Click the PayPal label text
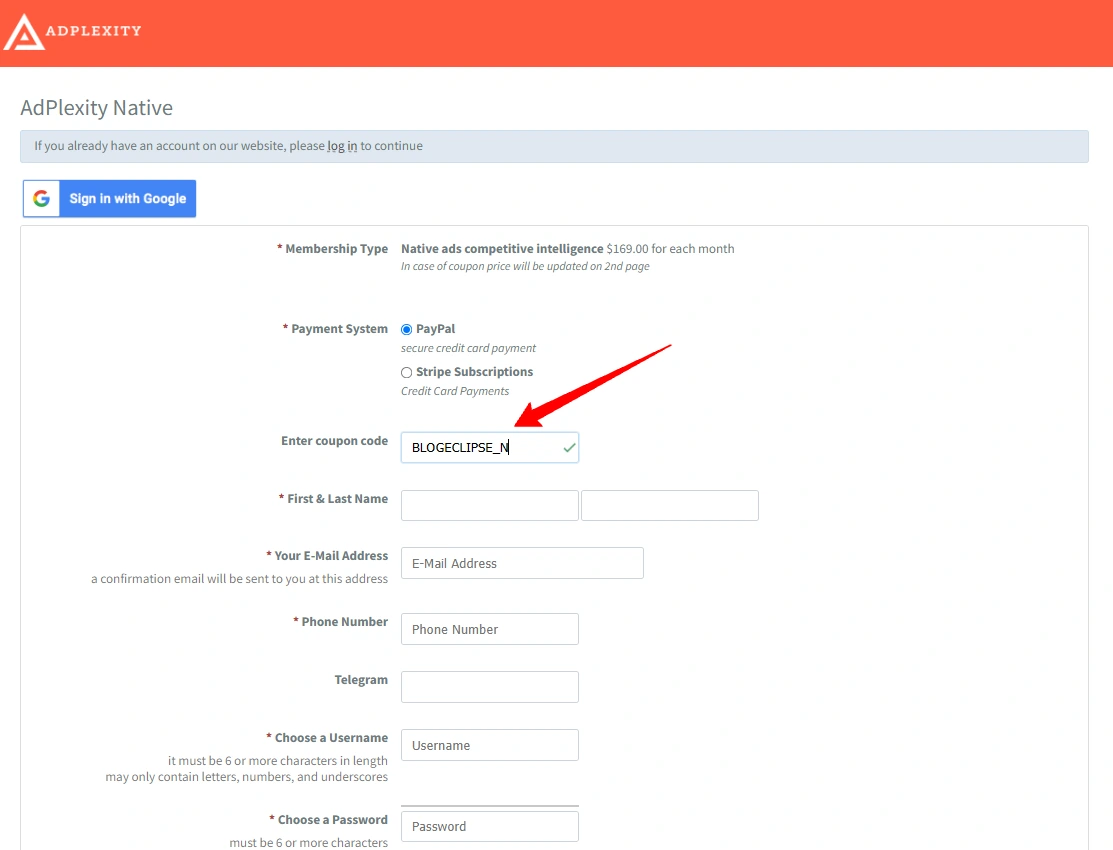Image resolution: width=1113 pixels, height=850 pixels. tap(435, 329)
